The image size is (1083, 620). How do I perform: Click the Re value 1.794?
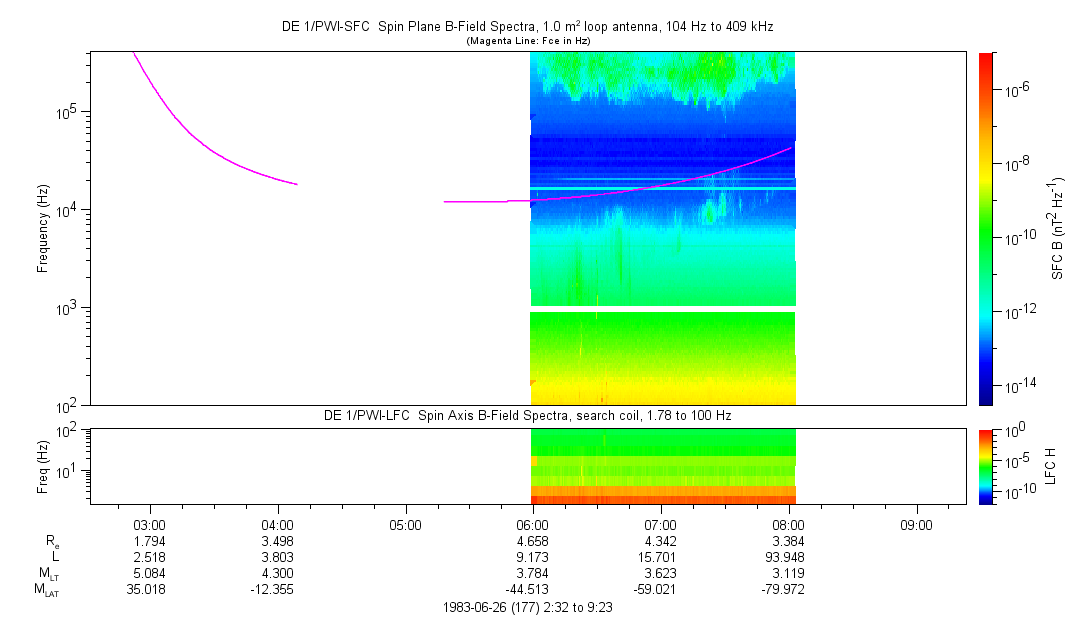coord(150,541)
